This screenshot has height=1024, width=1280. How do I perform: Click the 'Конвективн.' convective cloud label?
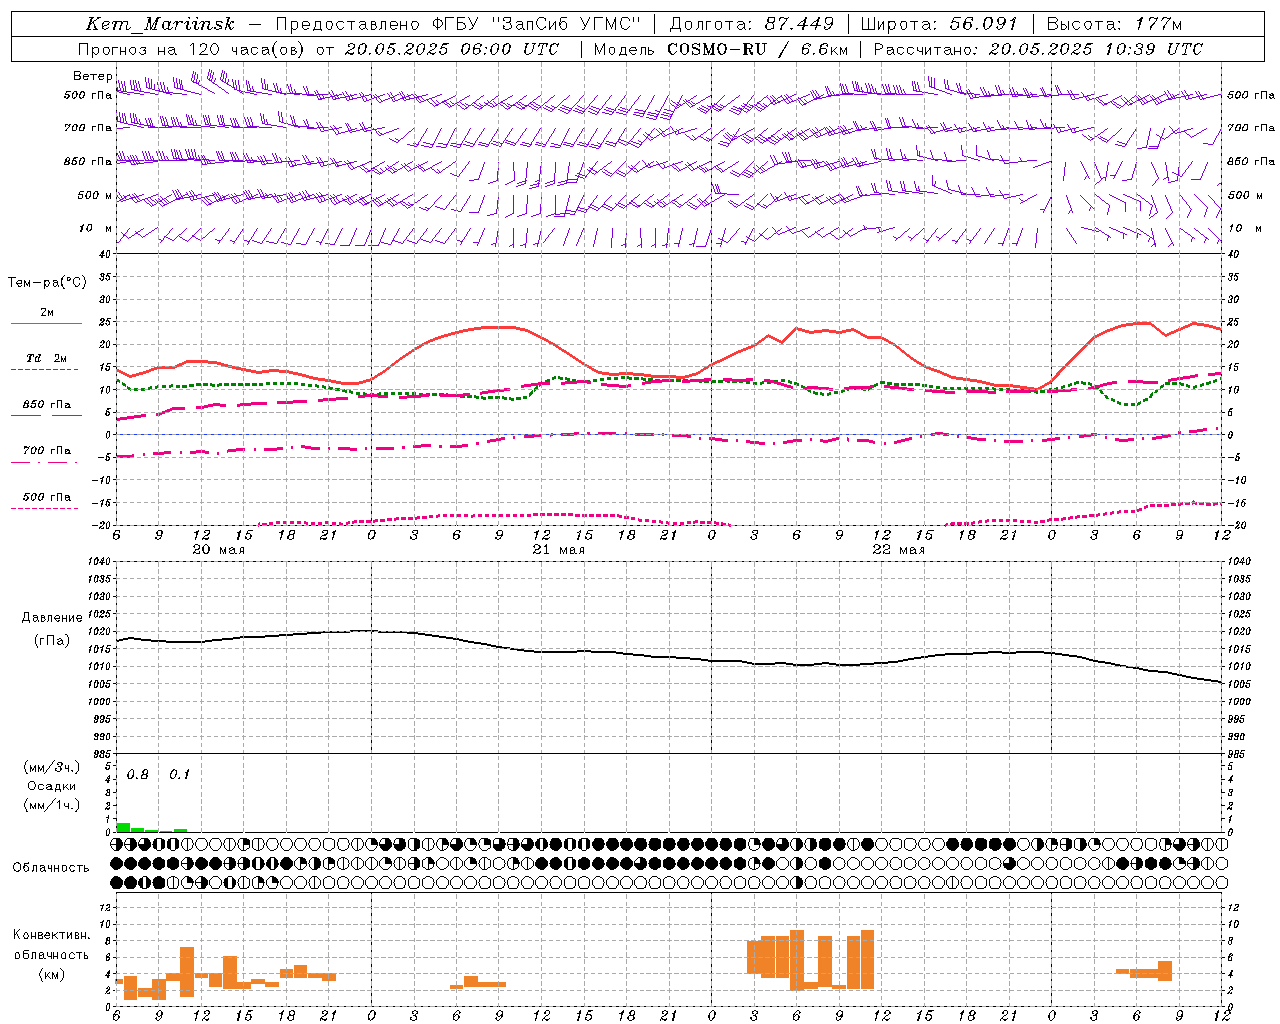tap(51, 935)
